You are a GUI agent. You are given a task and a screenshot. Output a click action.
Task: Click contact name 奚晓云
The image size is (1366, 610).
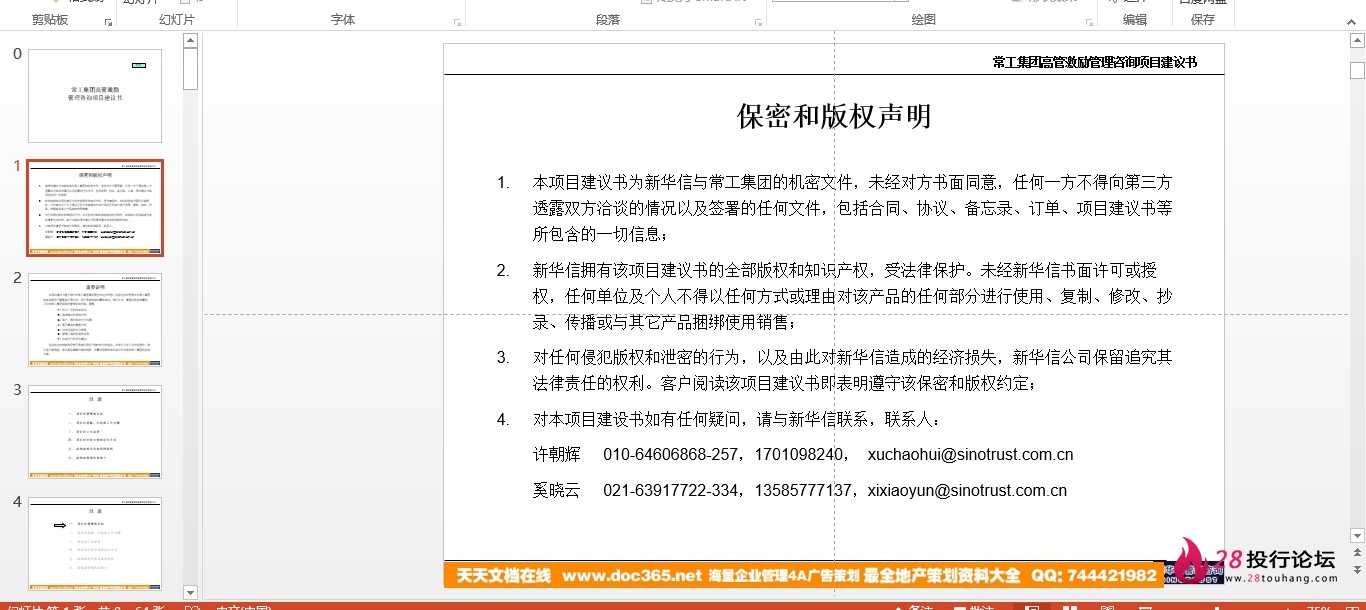[556, 491]
